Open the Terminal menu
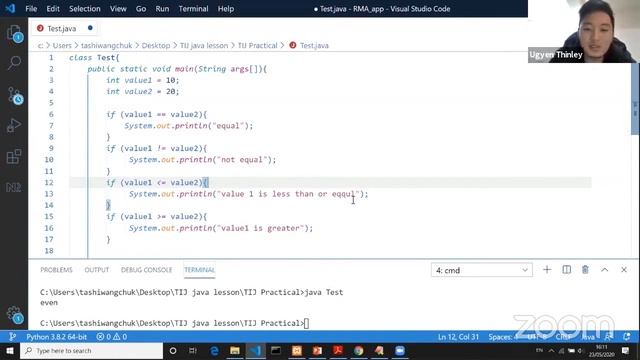The width and height of the screenshot is (640, 360). [193, 9]
